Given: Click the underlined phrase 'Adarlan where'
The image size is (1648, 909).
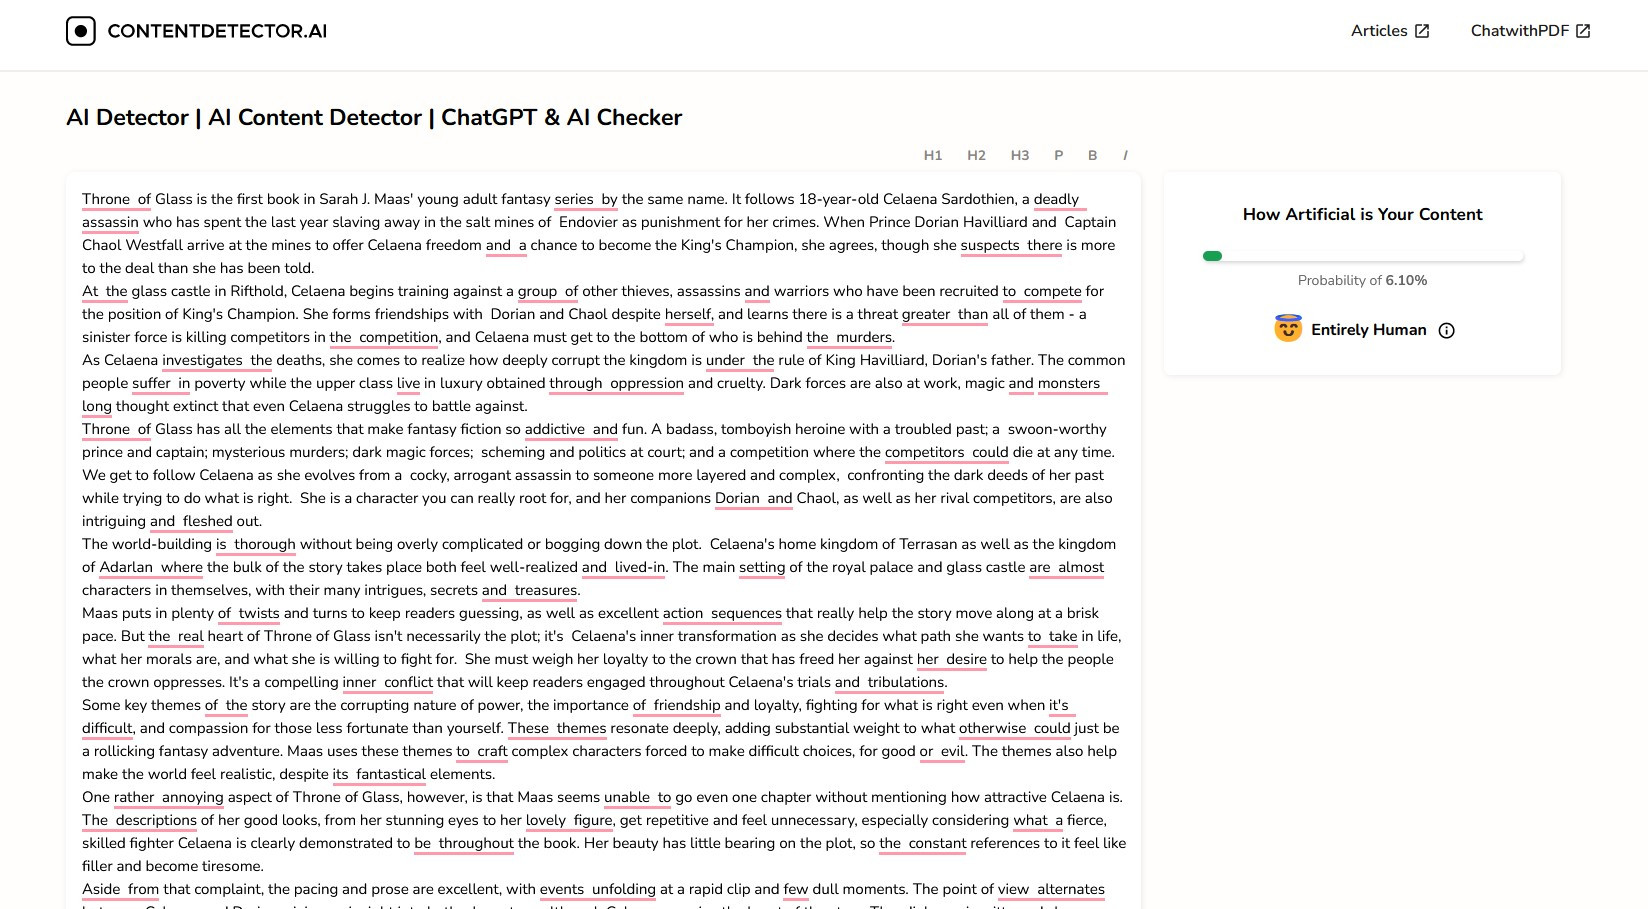Looking at the screenshot, I should [151, 567].
